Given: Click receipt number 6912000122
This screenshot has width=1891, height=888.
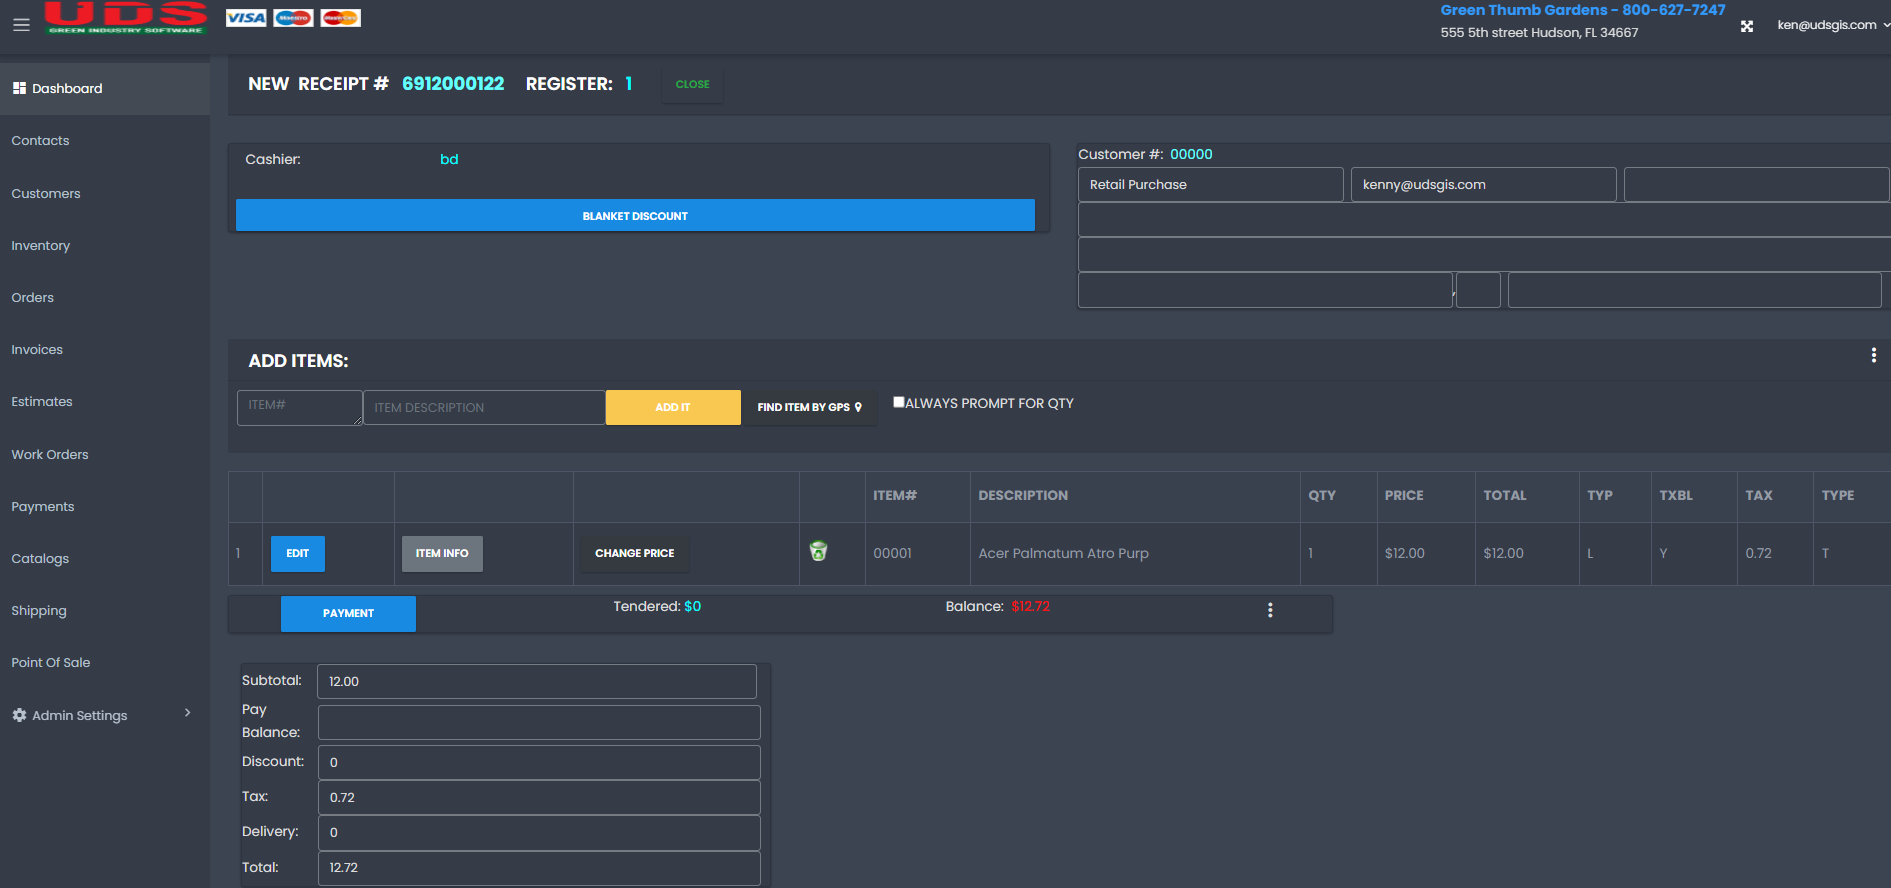Looking at the screenshot, I should pyautogui.click(x=453, y=84).
